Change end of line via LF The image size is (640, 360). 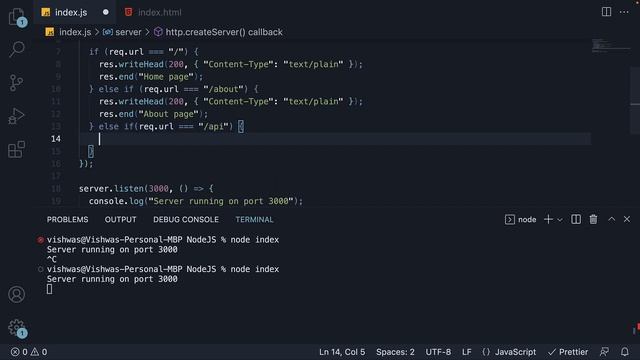click(x=467, y=352)
